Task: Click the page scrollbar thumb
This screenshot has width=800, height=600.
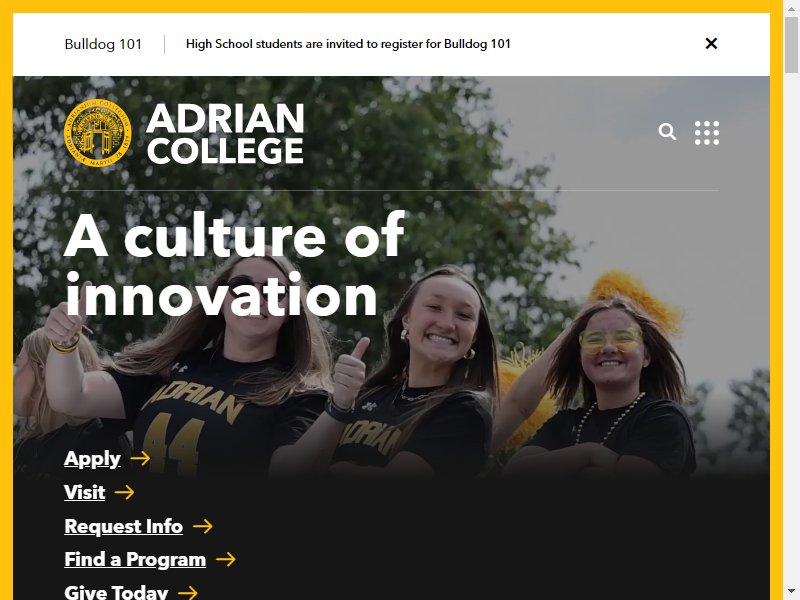Action: (x=791, y=45)
